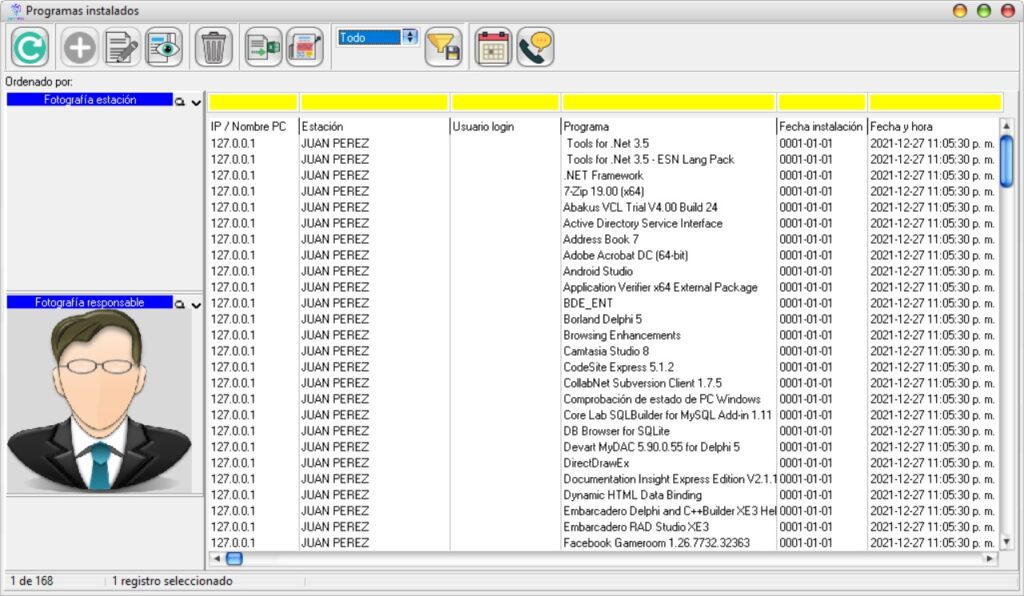
Task: Focus the yellow filter box above Fecha instalación
Action: (x=822, y=102)
